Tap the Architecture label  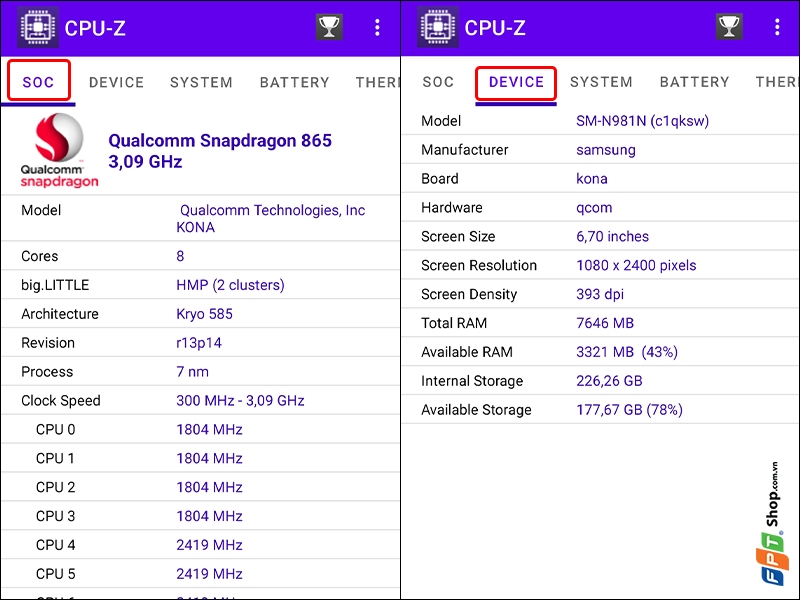(x=60, y=314)
